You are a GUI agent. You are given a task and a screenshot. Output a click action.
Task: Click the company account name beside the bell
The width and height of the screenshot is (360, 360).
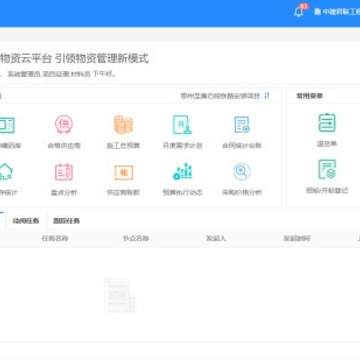click(337, 12)
